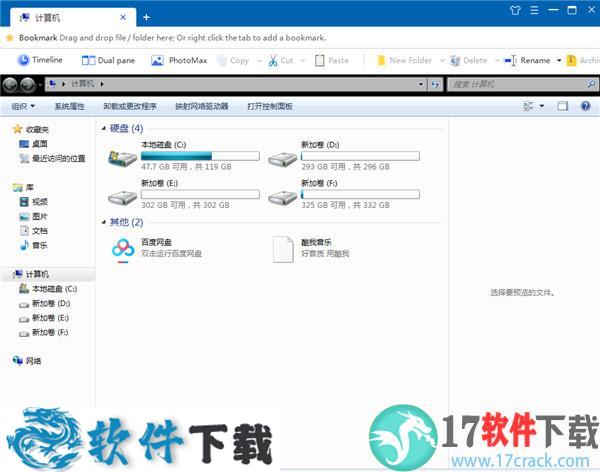The image size is (600, 472).
Task: Select local disk C: drive icon
Action: click(x=122, y=158)
